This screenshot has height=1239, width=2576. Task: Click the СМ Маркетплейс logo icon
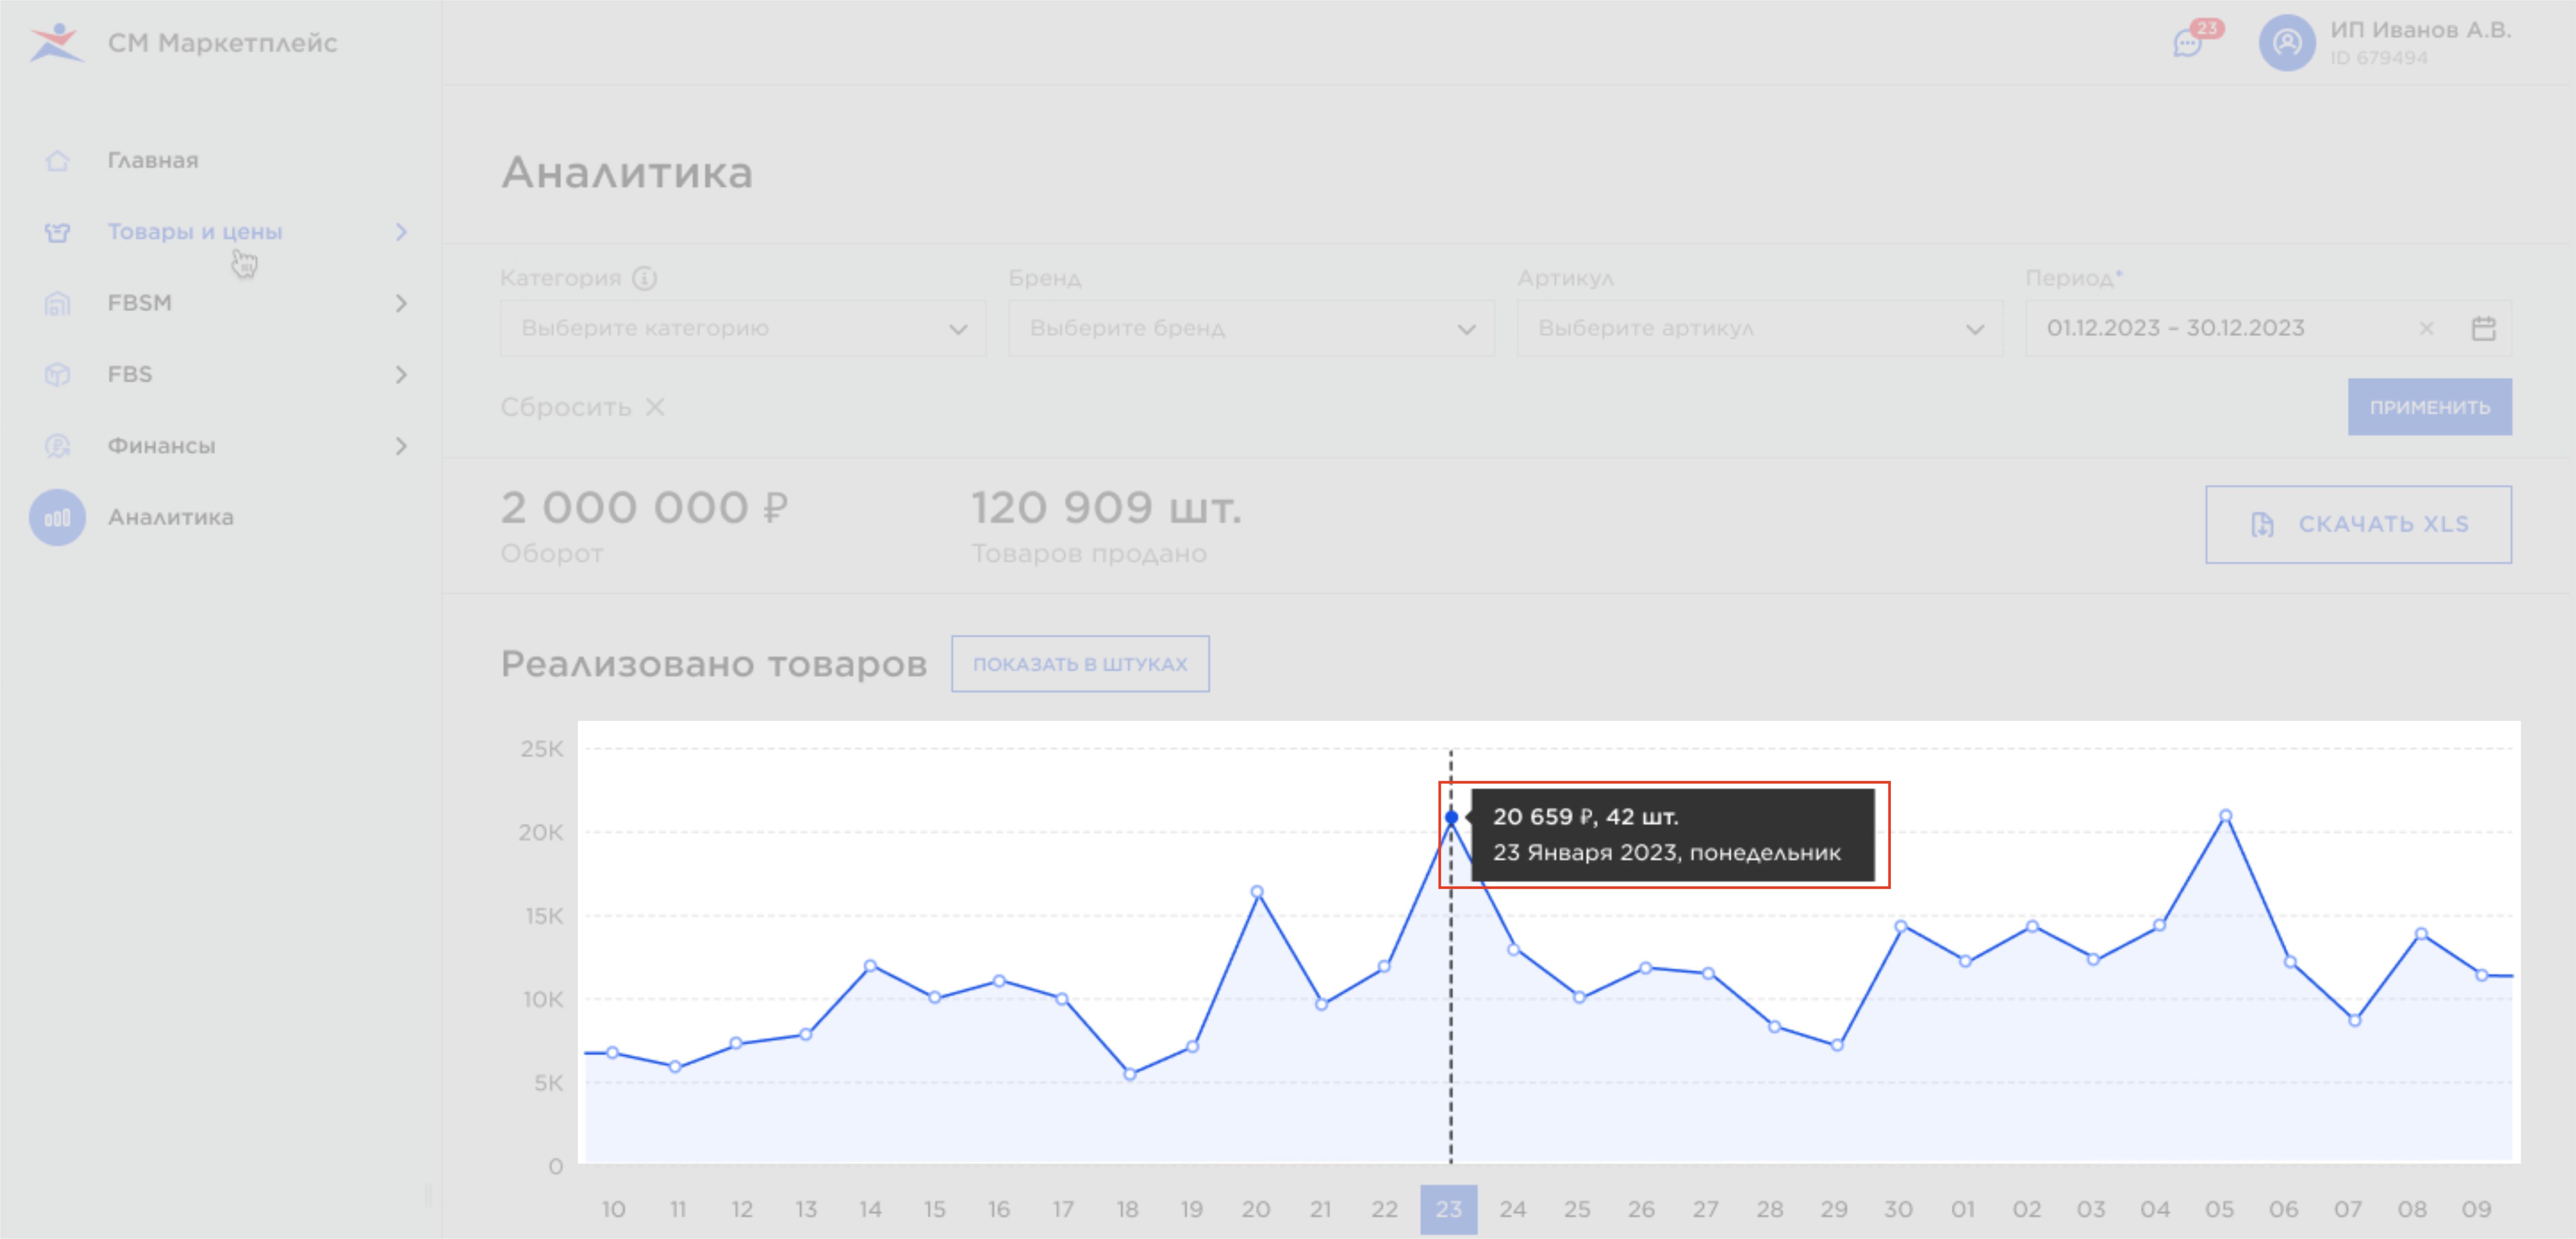tap(56, 42)
